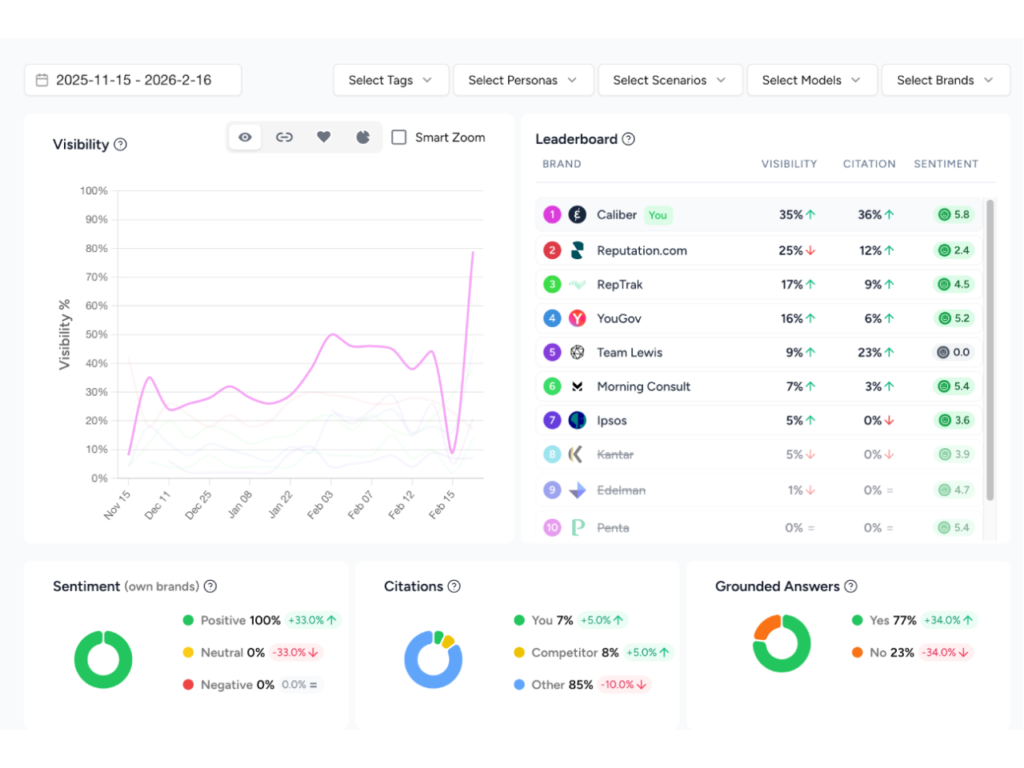
Task: Open the Select Brands dropdown
Action: [x=945, y=80]
